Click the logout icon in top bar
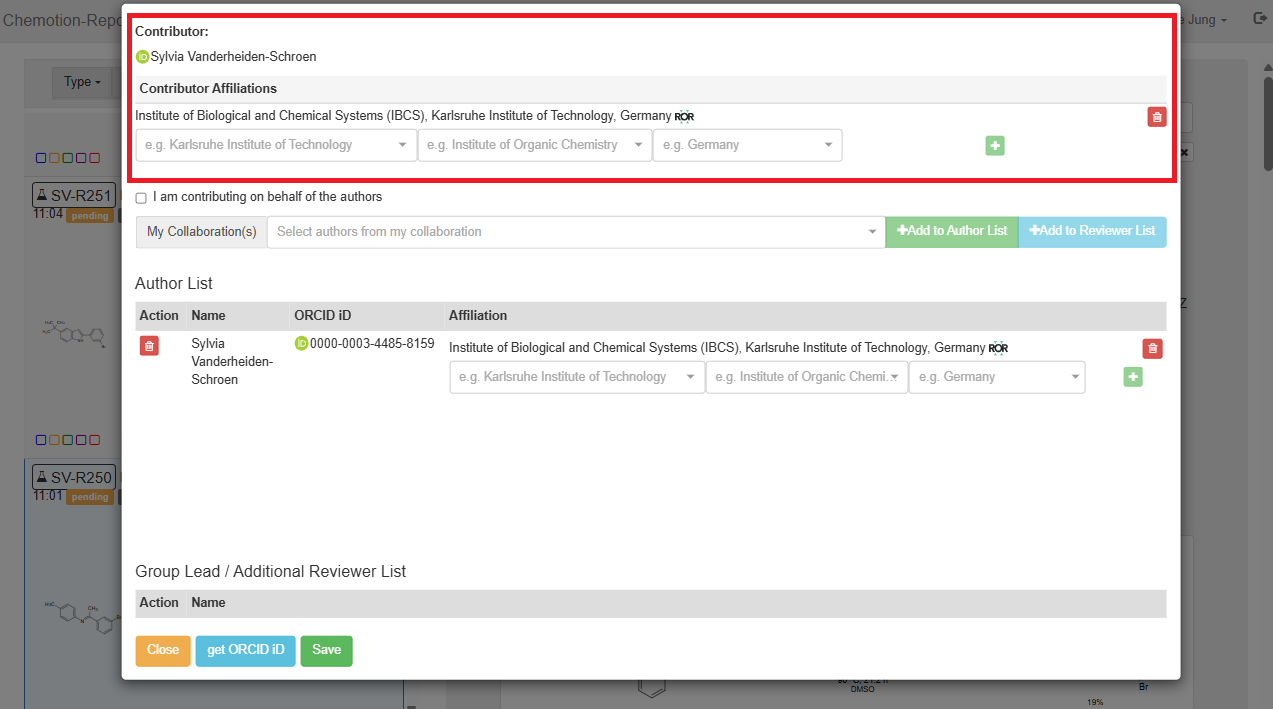The image size is (1273, 709). pyautogui.click(x=1259, y=19)
